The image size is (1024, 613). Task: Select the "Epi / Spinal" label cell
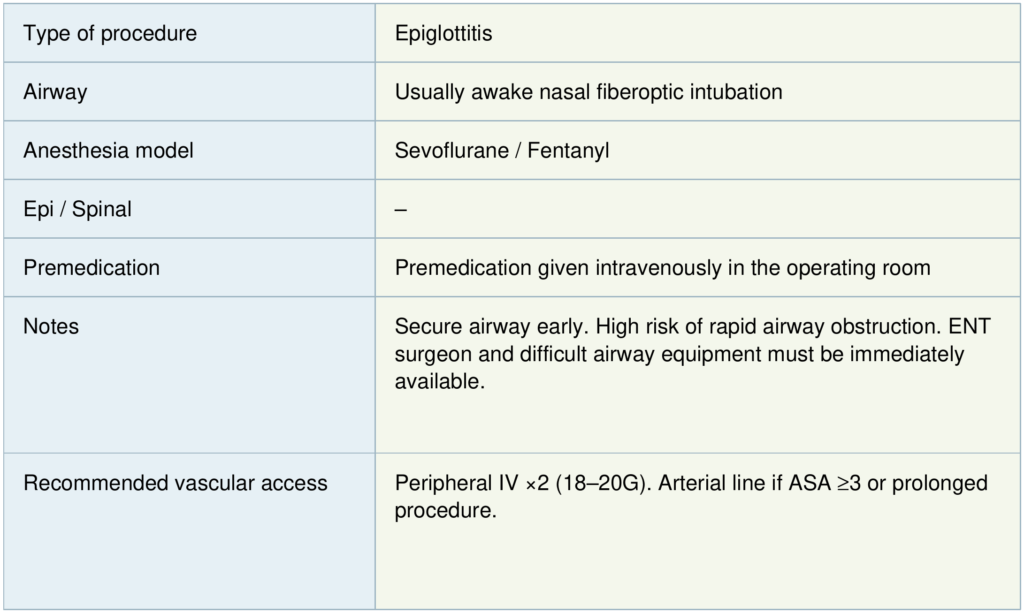[77, 210]
